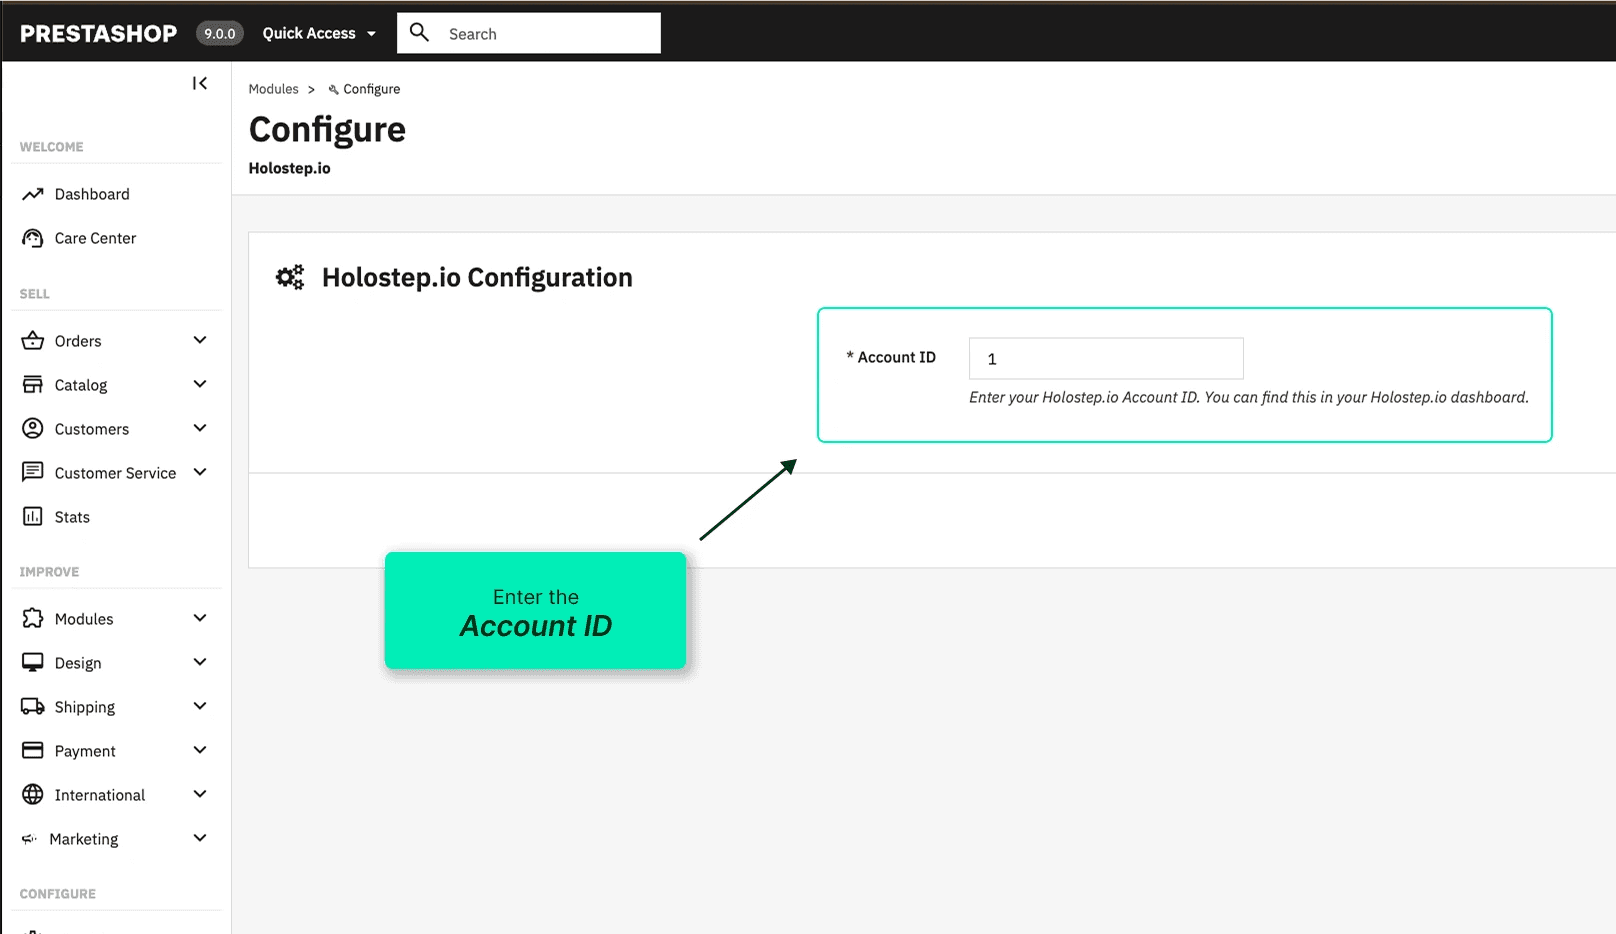Select Orders in the sidebar

[x=78, y=341]
